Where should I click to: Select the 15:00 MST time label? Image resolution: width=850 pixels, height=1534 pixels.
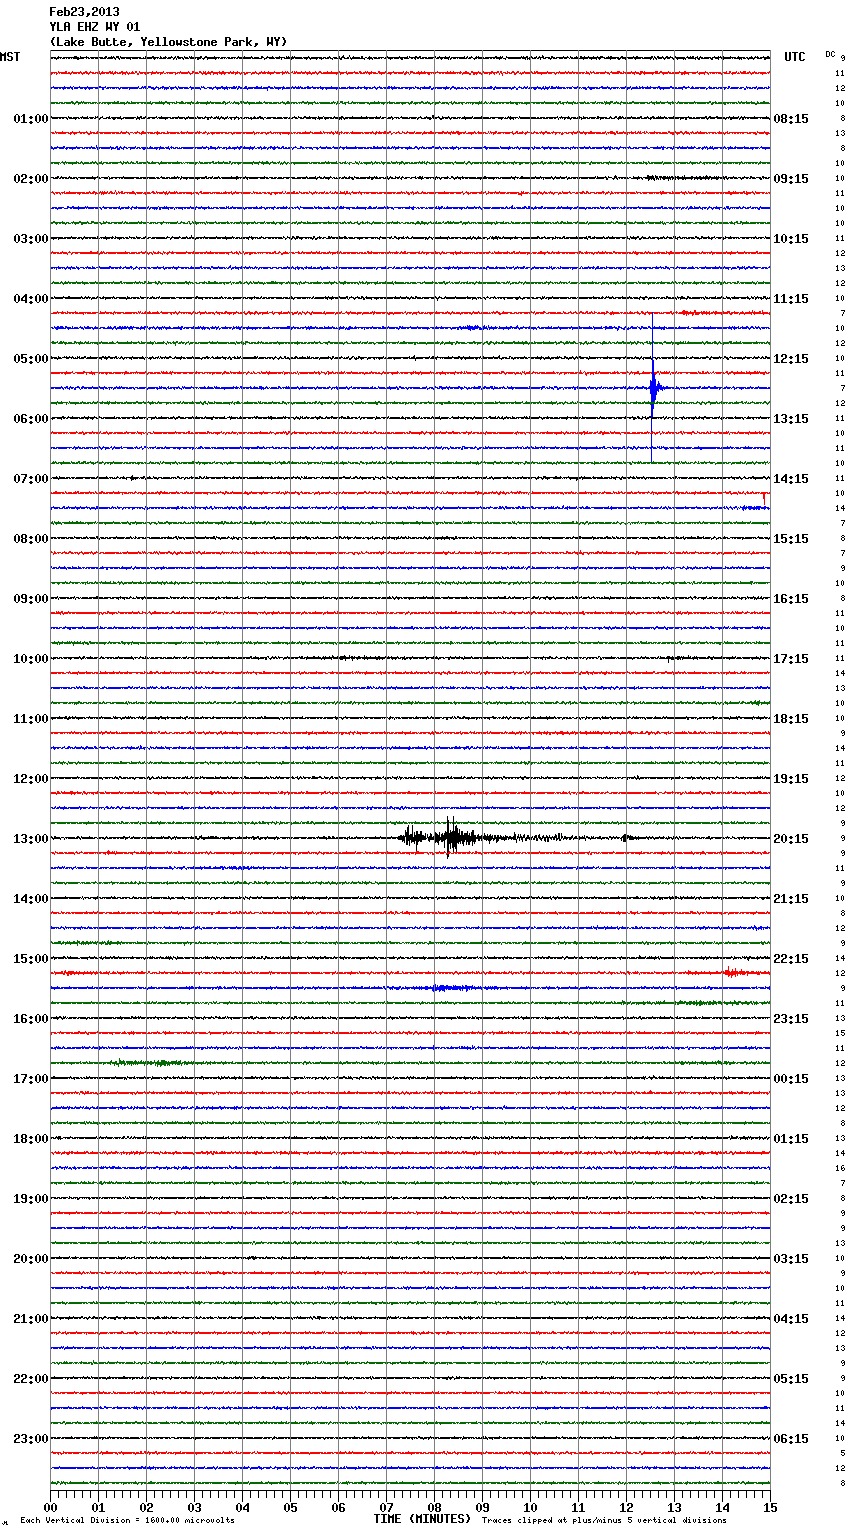[x=31, y=959]
